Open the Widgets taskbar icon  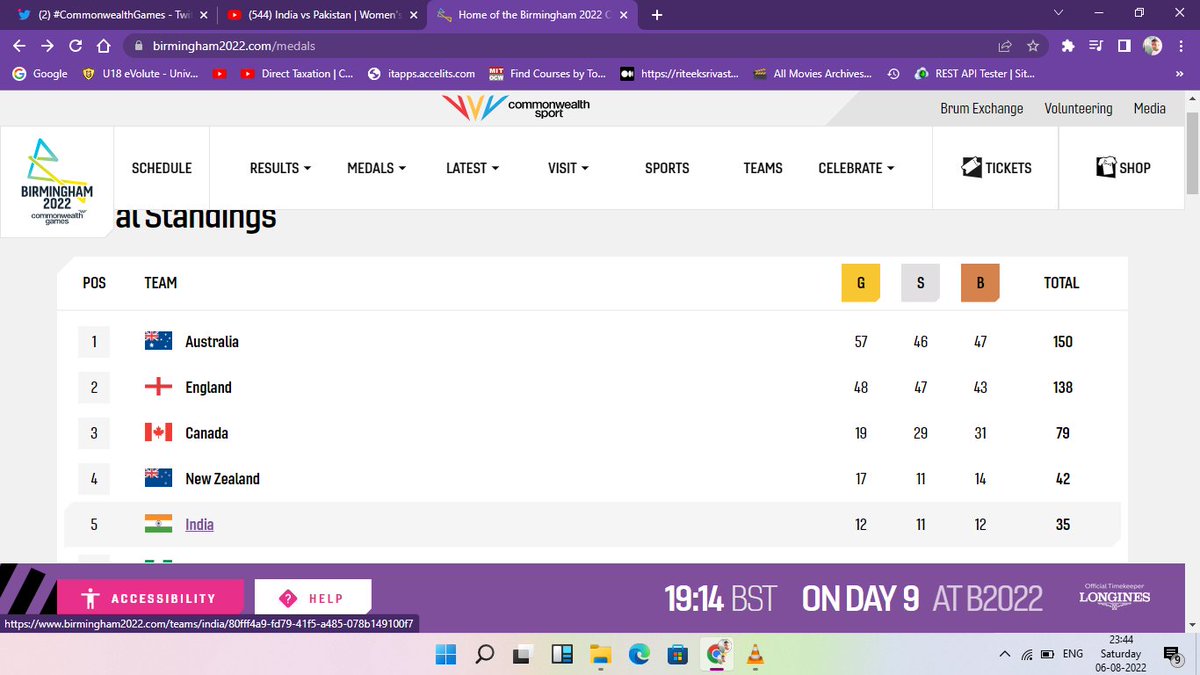[561, 654]
